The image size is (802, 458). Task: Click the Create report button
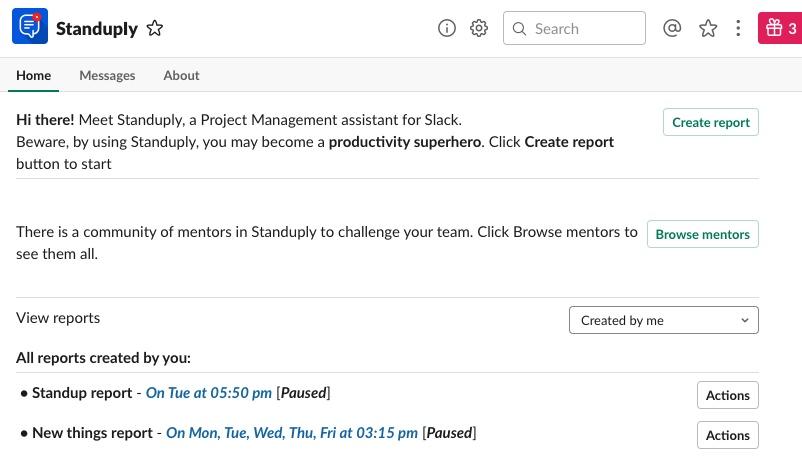(710, 122)
